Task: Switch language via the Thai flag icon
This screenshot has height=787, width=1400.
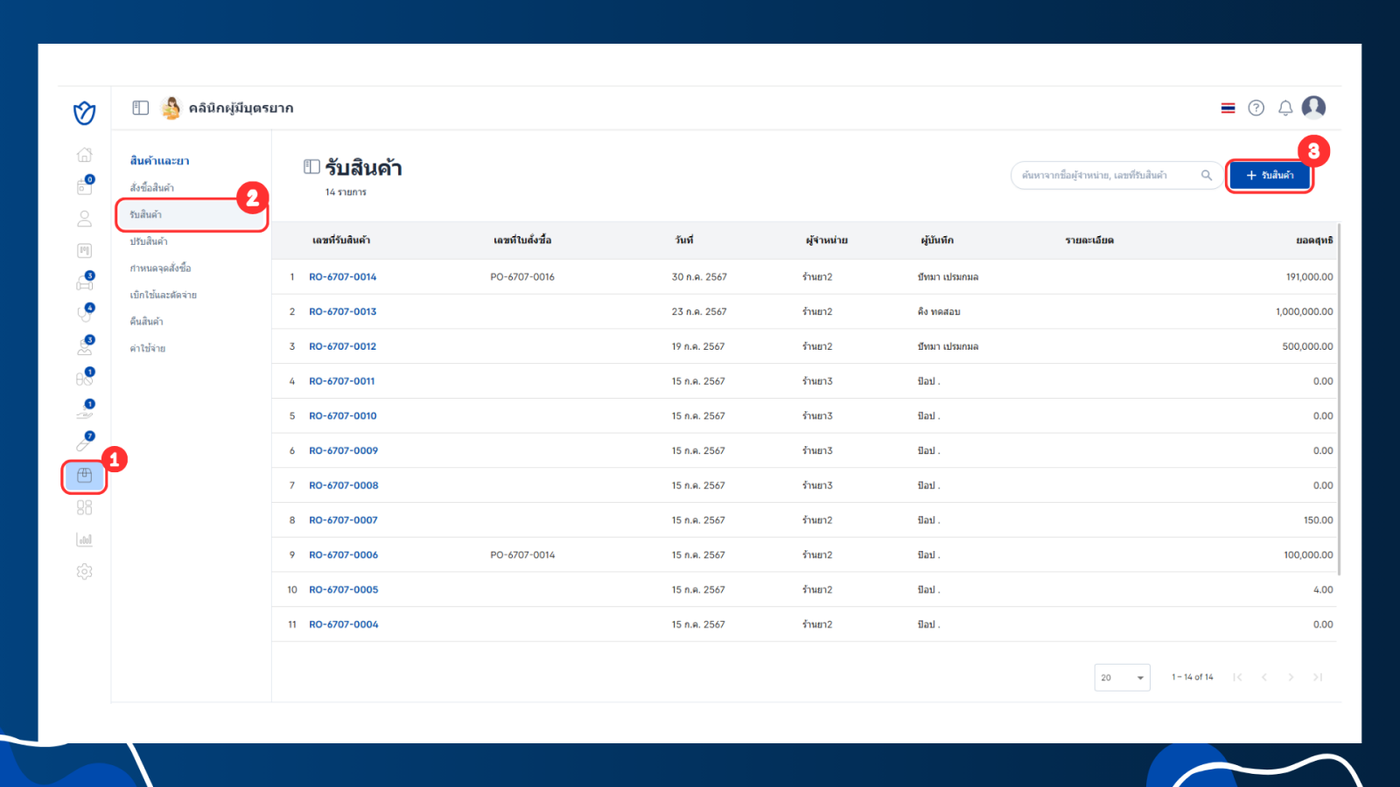Action: pos(1228,108)
